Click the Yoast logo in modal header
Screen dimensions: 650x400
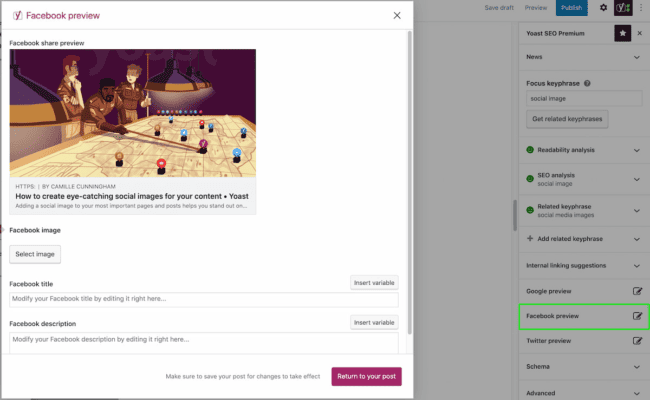(16, 16)
